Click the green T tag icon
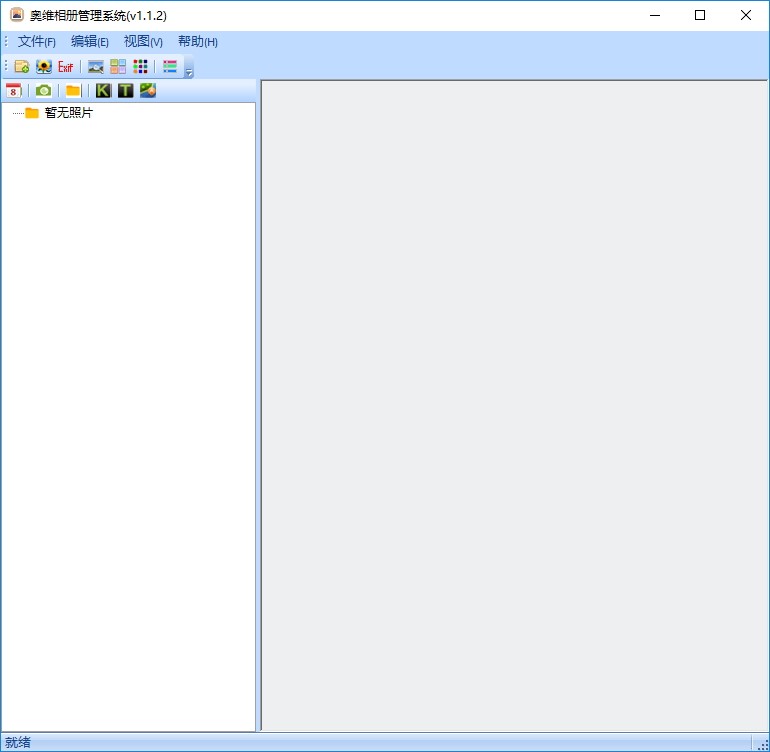Viewport: 770px width, 752px height. tap(126, 90)
